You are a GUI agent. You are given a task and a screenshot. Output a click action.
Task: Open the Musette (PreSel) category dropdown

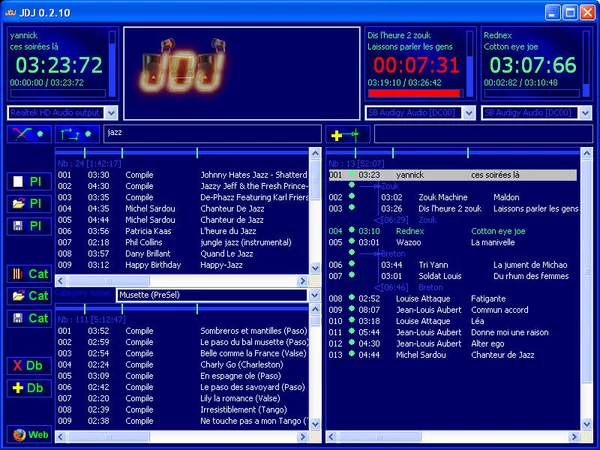point(314,295)
